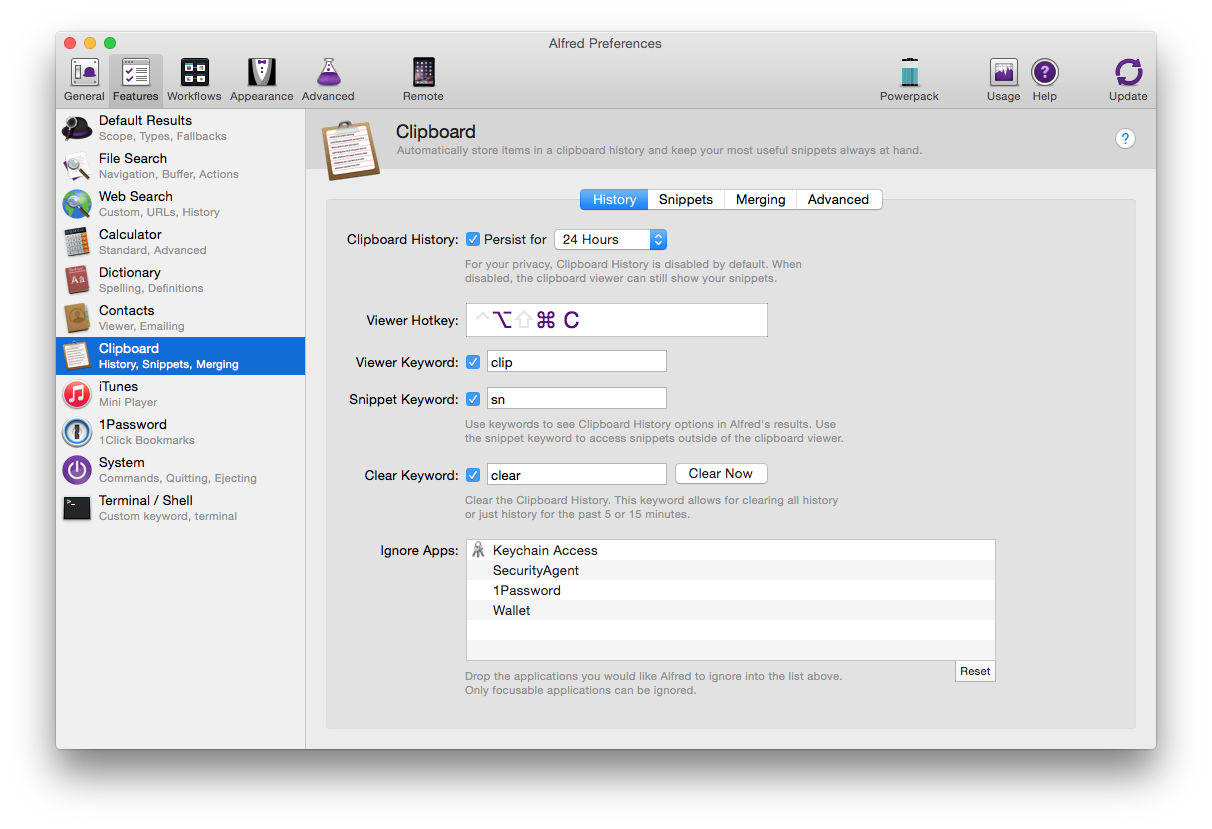Open the Appearance tuxedo icon

click(x=262, y=73)
